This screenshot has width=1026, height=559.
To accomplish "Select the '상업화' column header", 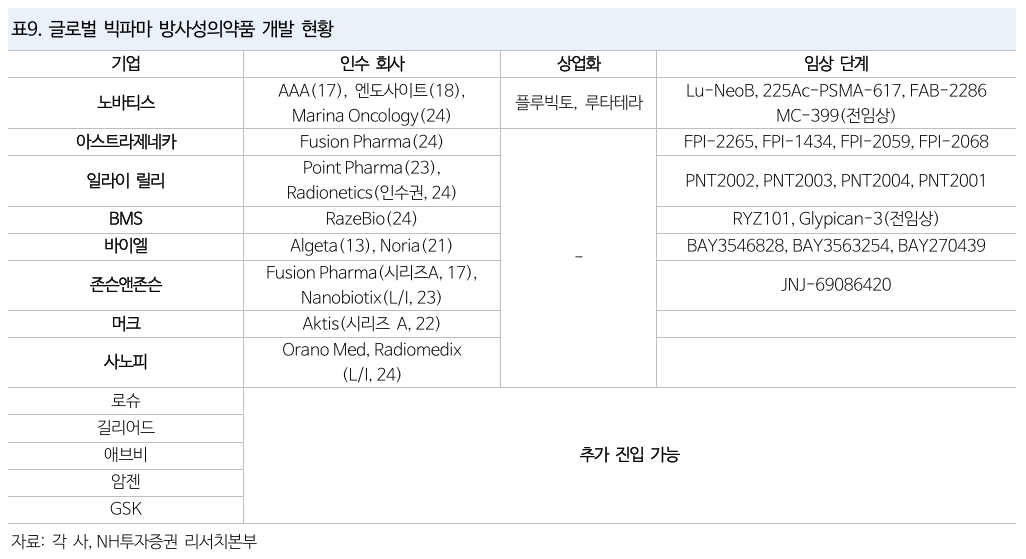I will point(578,64).
